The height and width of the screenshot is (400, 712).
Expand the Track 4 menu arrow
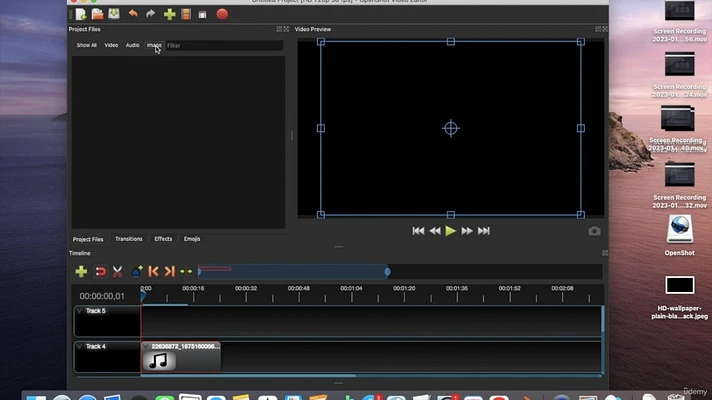(80, 347)
